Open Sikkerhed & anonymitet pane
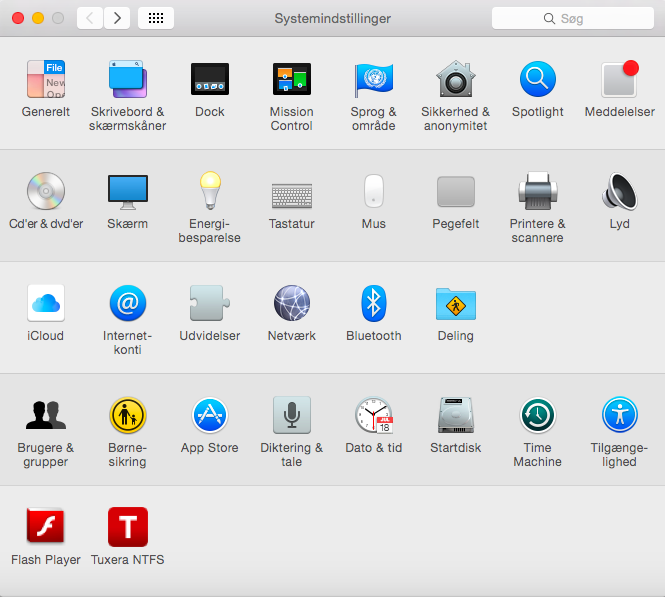665x597 pixels. 455,79
